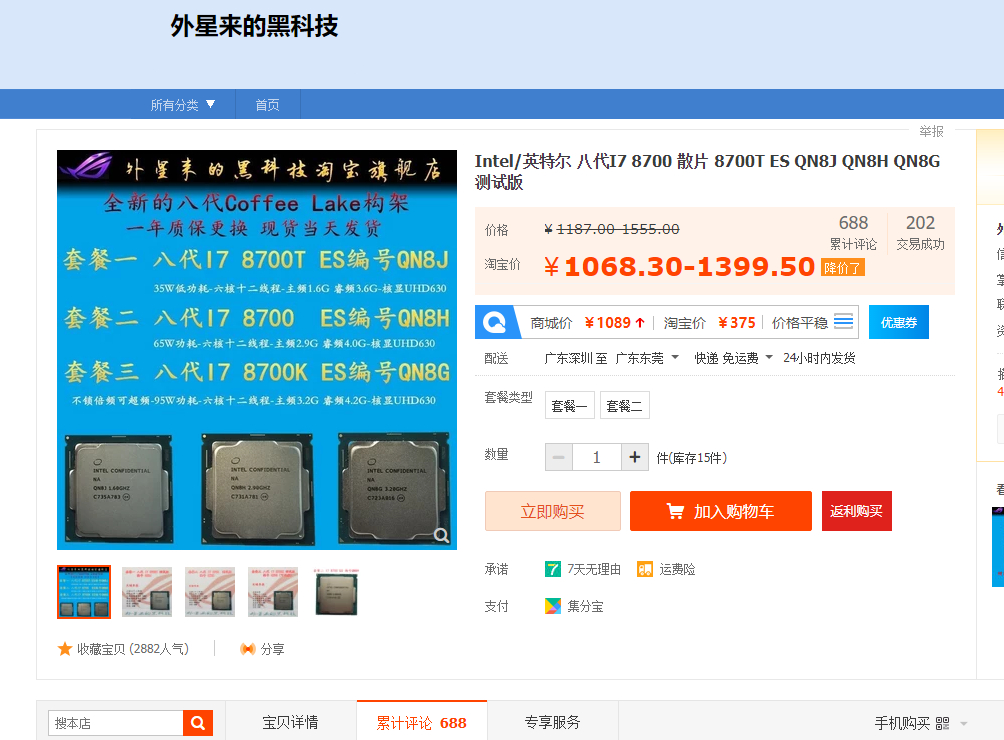Open the 价格平稳 price trend menu icon

click(843, 321)
